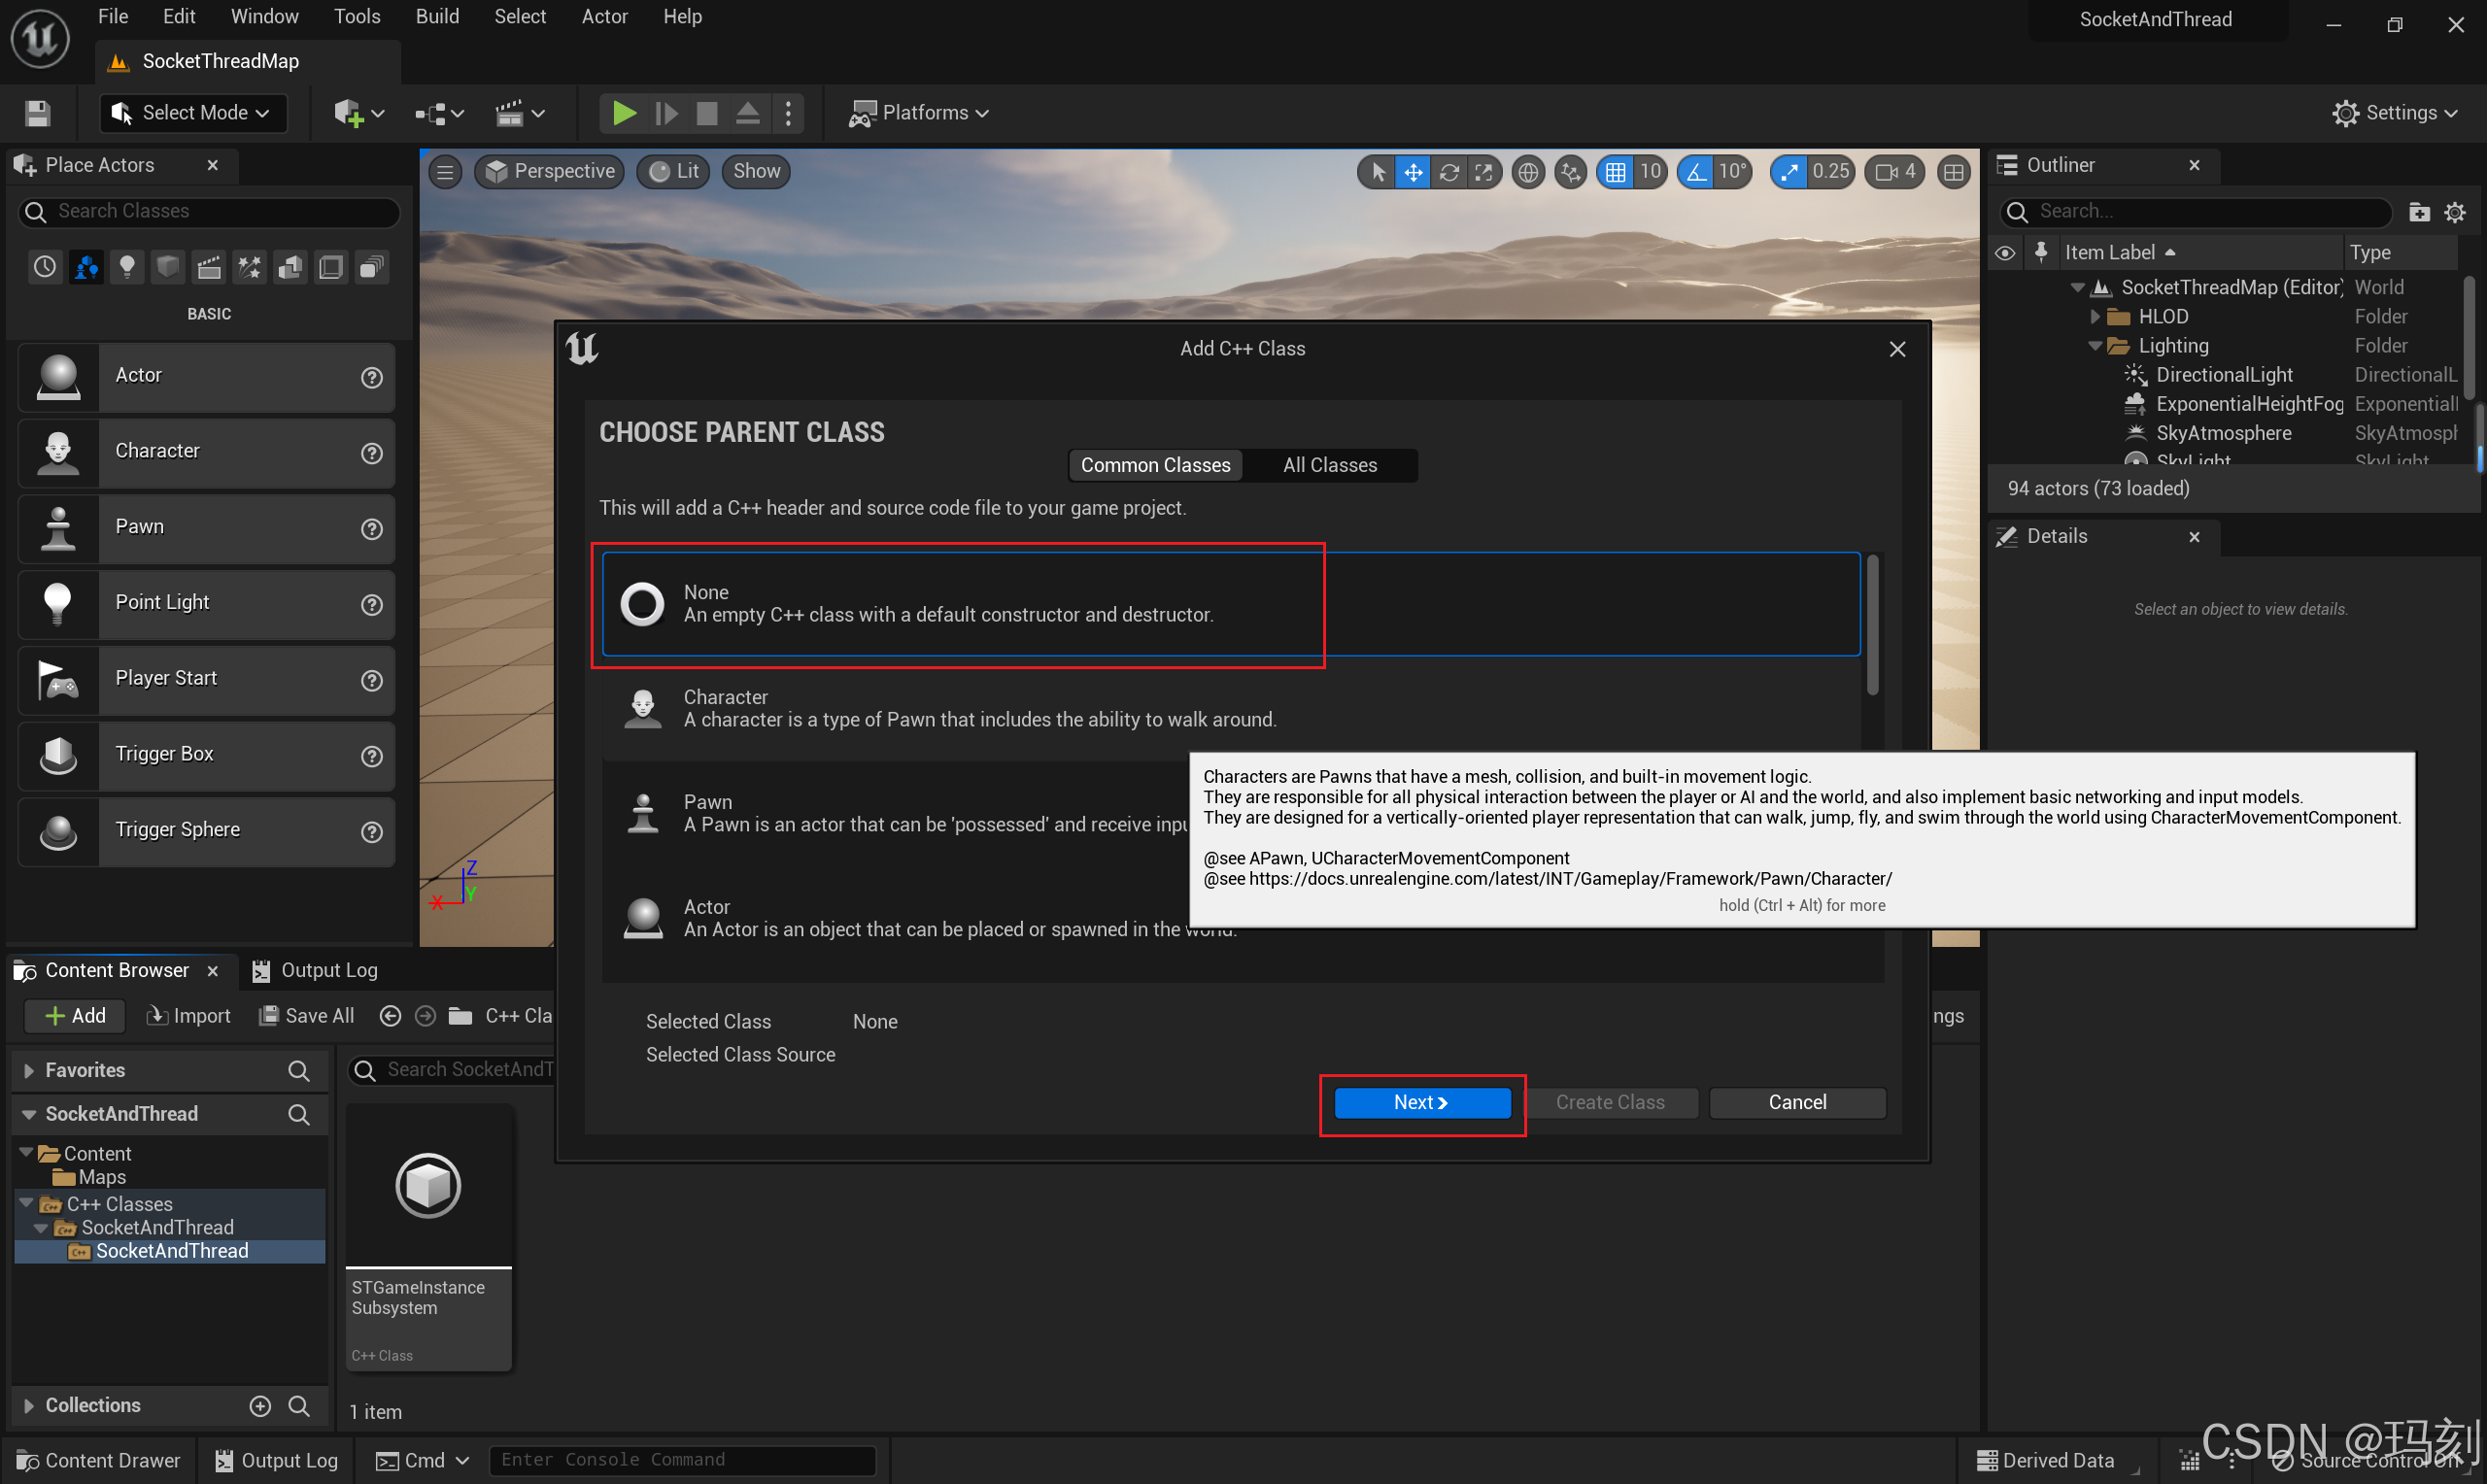Click Cancel in Add C++ Class dialog
This screenshot has height=1484, width=2487.
[x=1797, y=1102]
